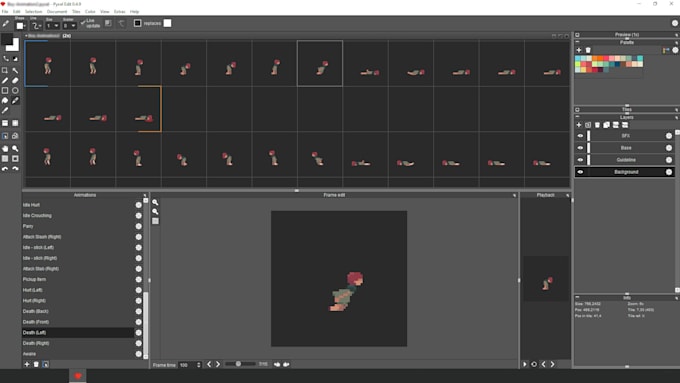This screenshot has height=383, width=680.
Task: Select the Fill bucket tool
Action: (5, 101)
